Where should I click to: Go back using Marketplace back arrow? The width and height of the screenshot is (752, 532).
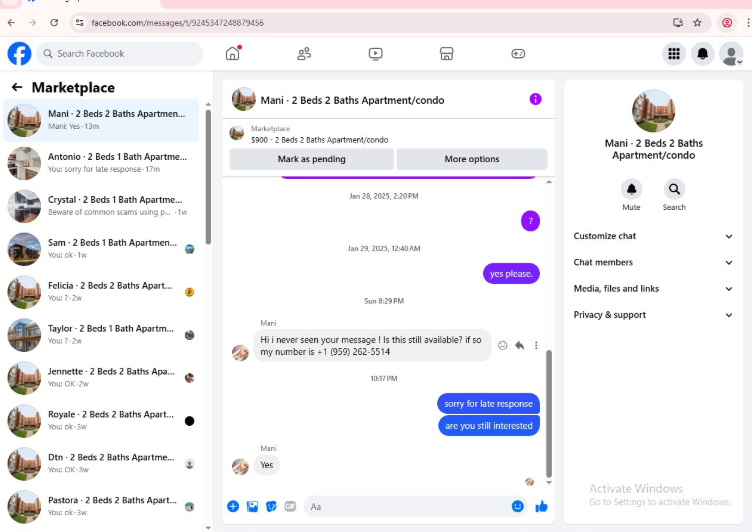[17, 87]
